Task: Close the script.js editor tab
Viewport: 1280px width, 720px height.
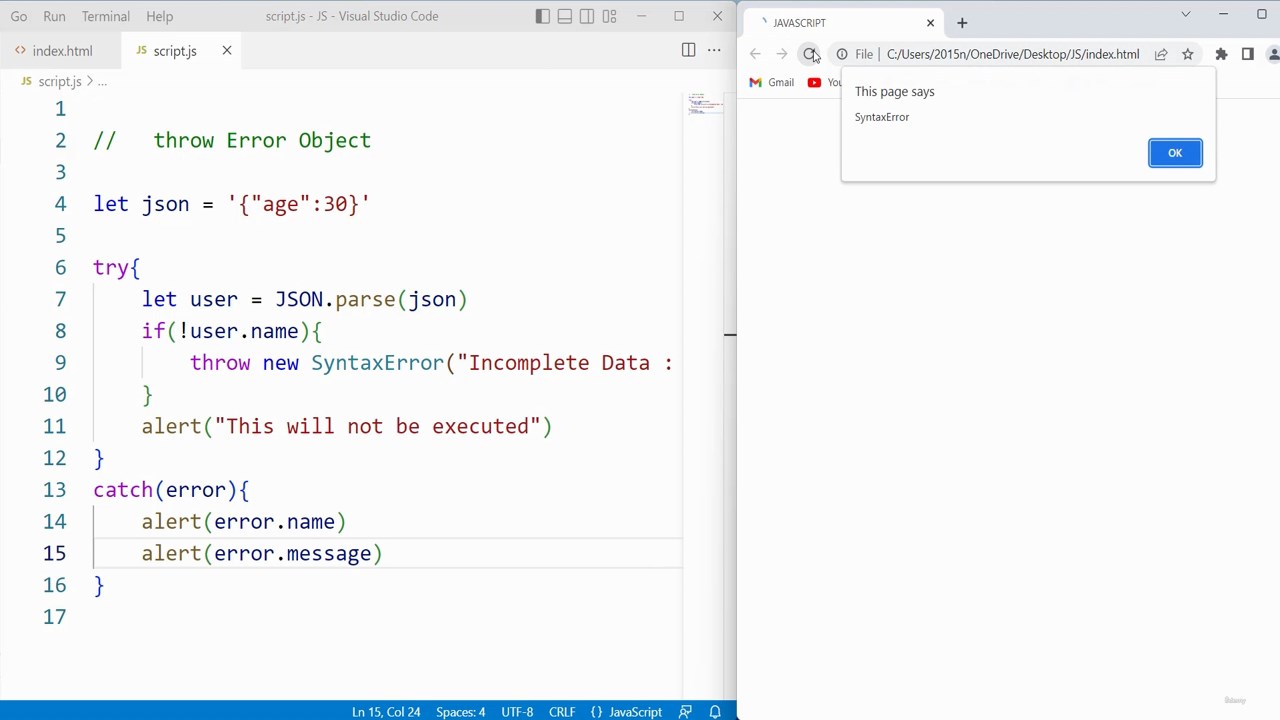Action: pyautogui.click(x=227, y=51)
